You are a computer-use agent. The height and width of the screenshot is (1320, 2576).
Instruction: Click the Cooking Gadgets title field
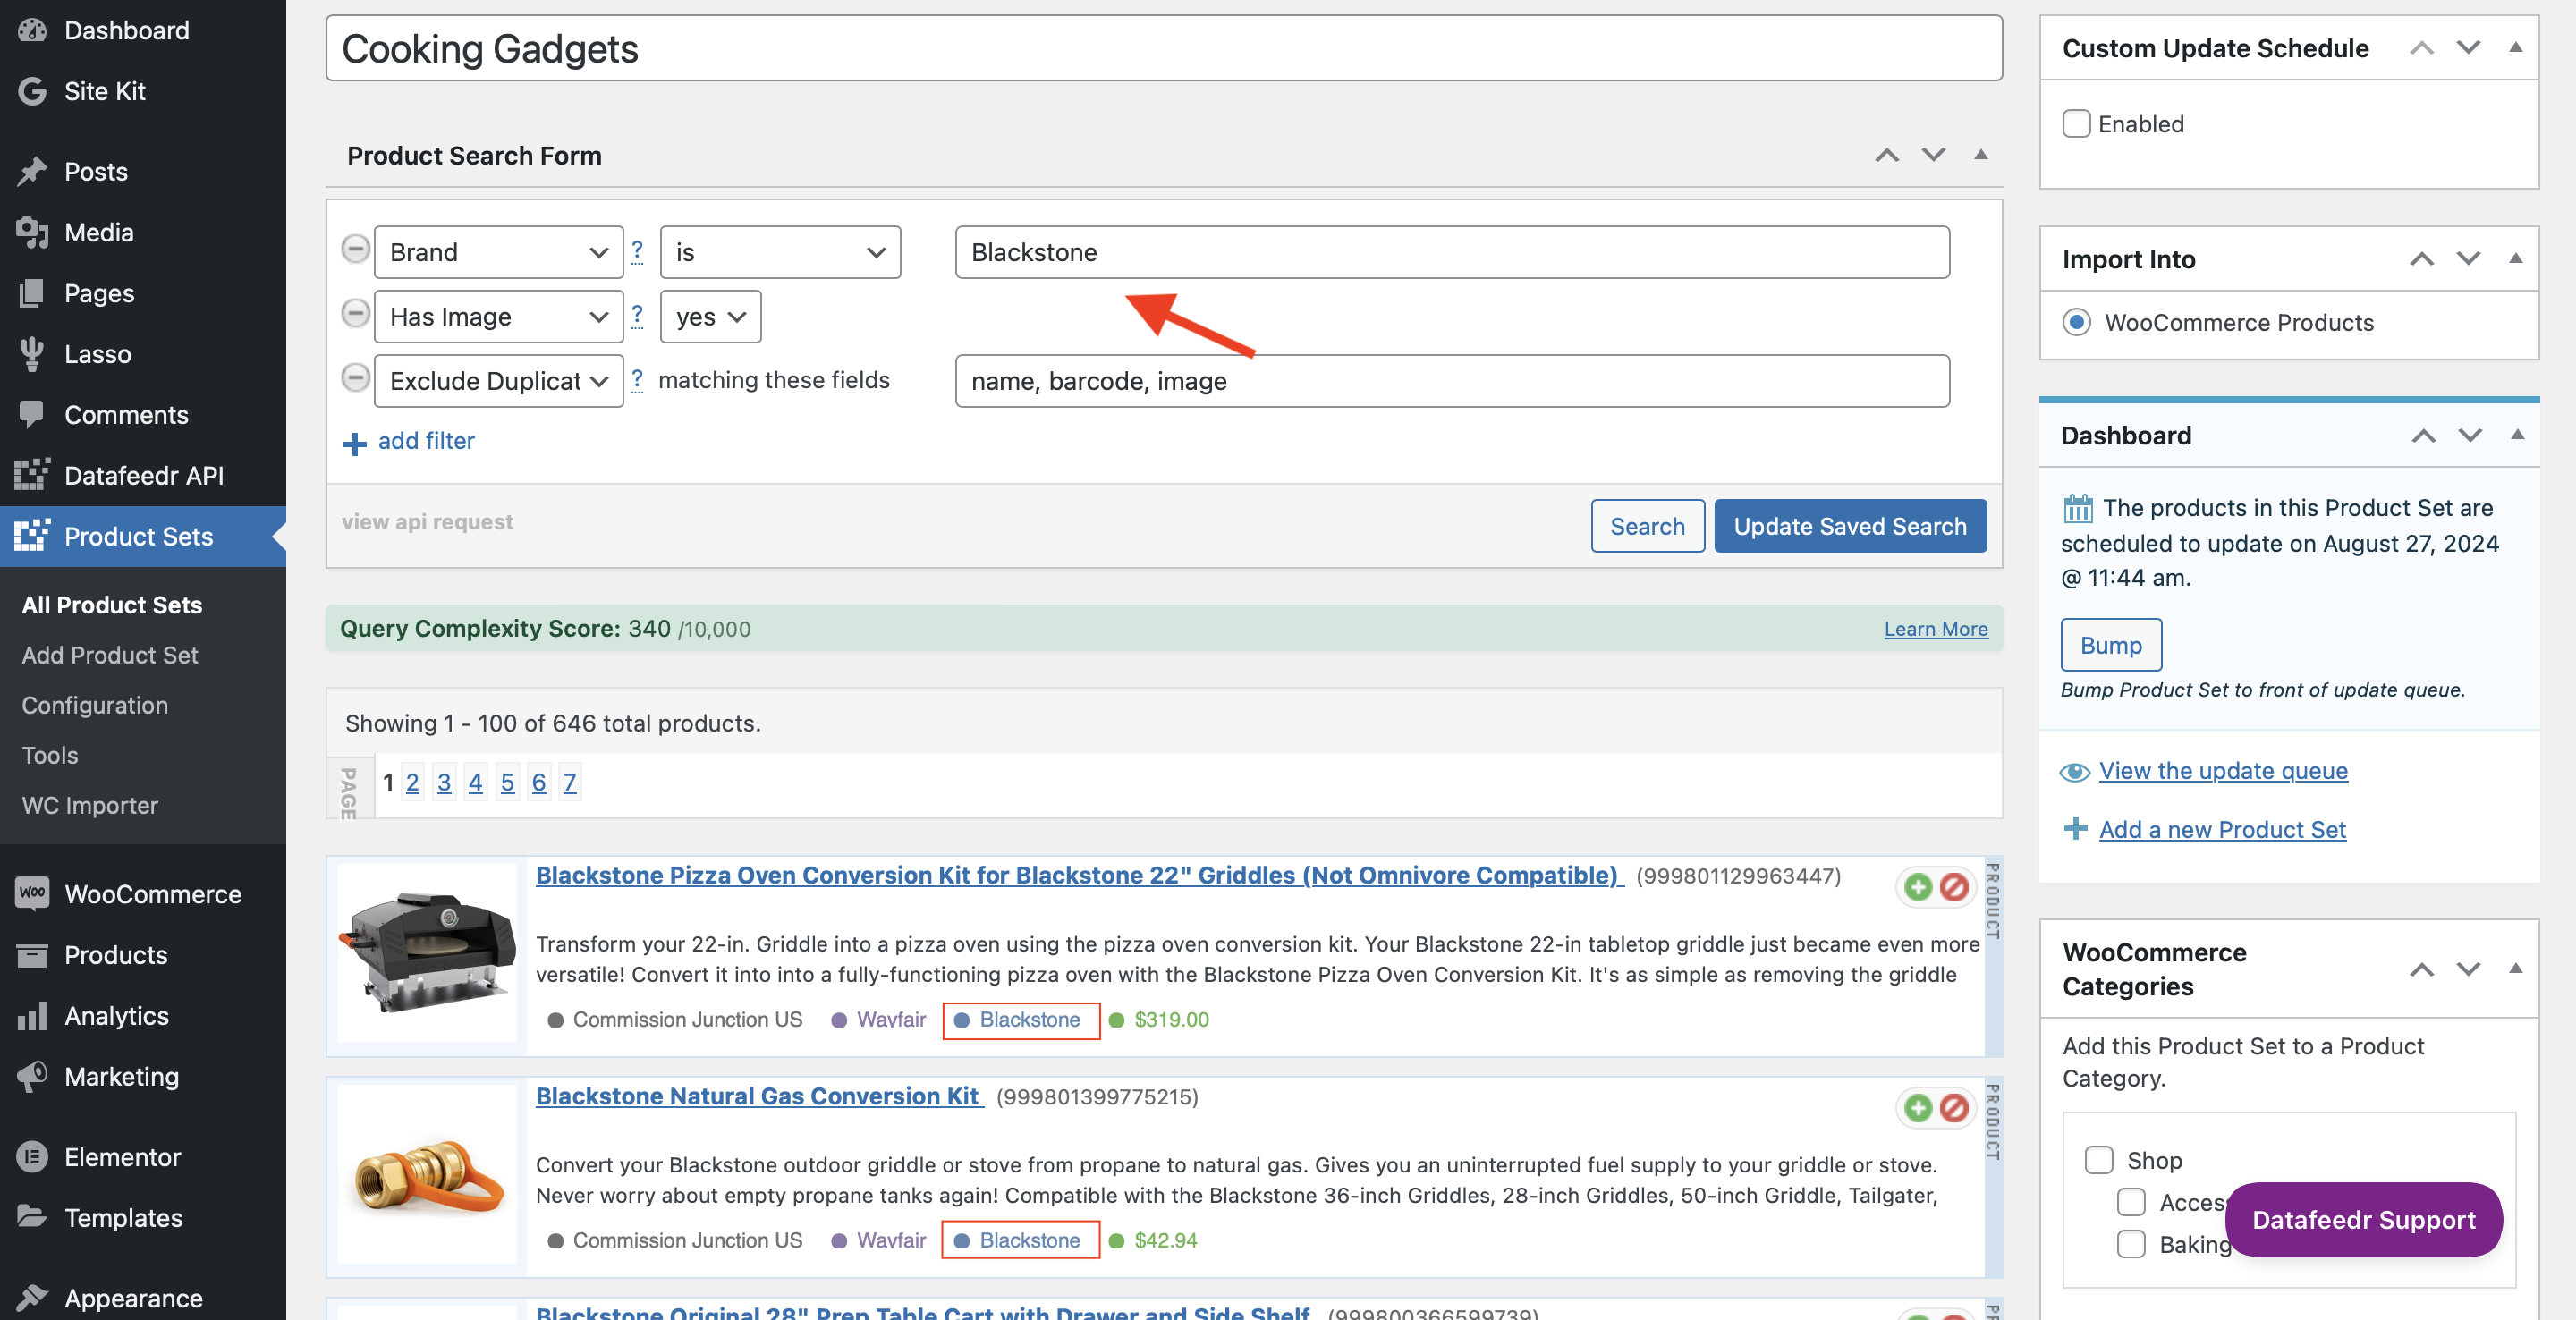[x=1164, y=48]
